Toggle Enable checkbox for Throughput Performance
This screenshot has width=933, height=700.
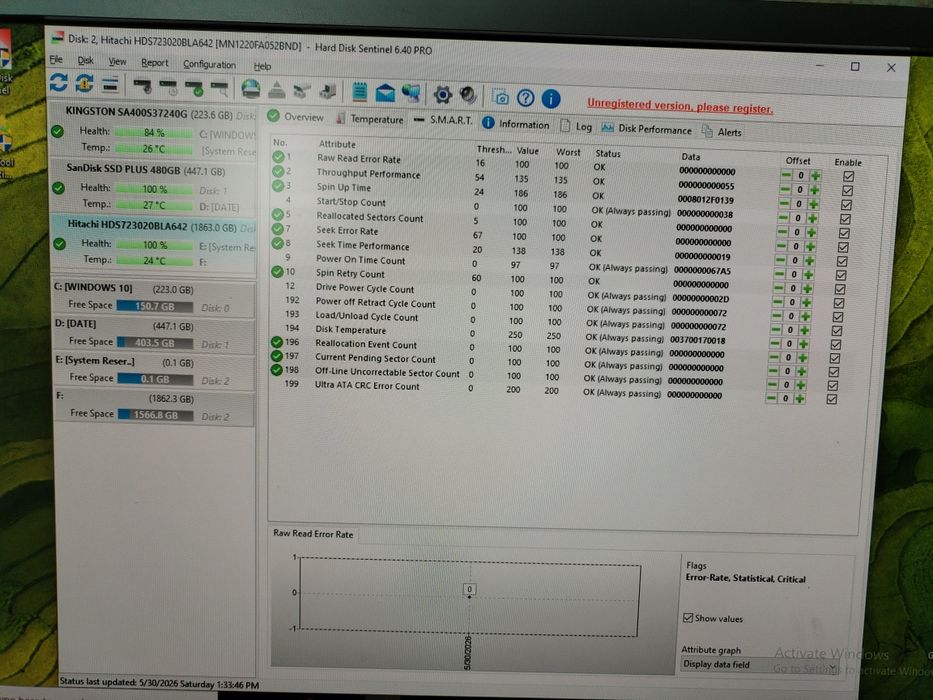tap(847, 190)
